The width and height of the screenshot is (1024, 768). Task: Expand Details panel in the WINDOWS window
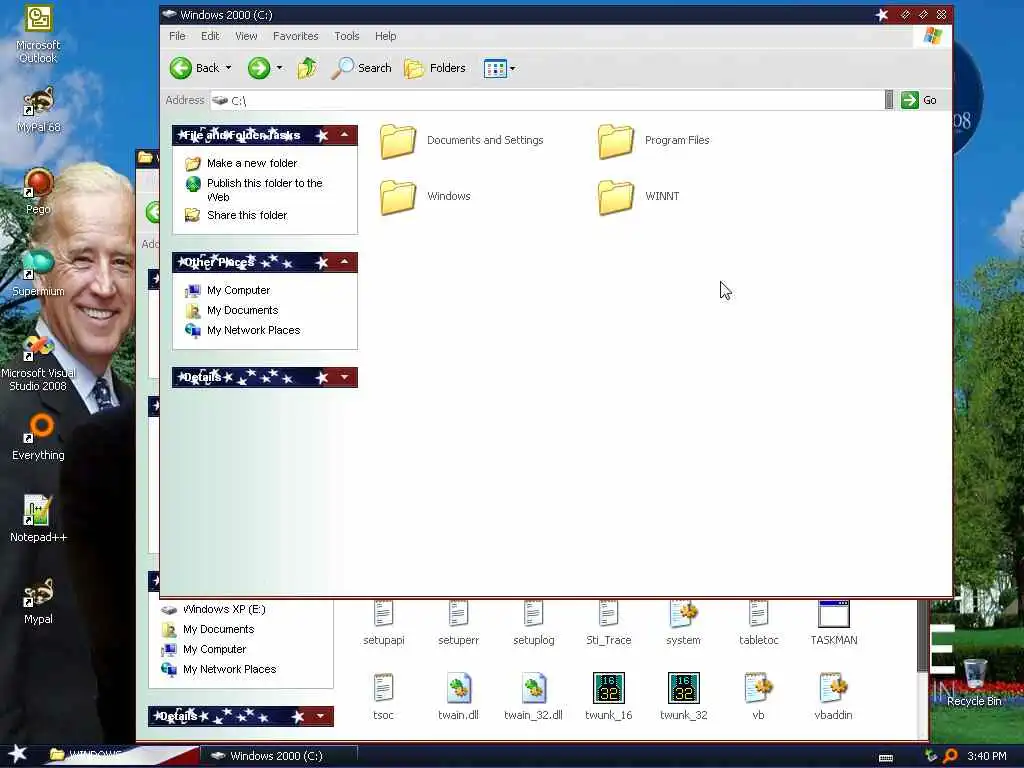(x=320, y=716)
